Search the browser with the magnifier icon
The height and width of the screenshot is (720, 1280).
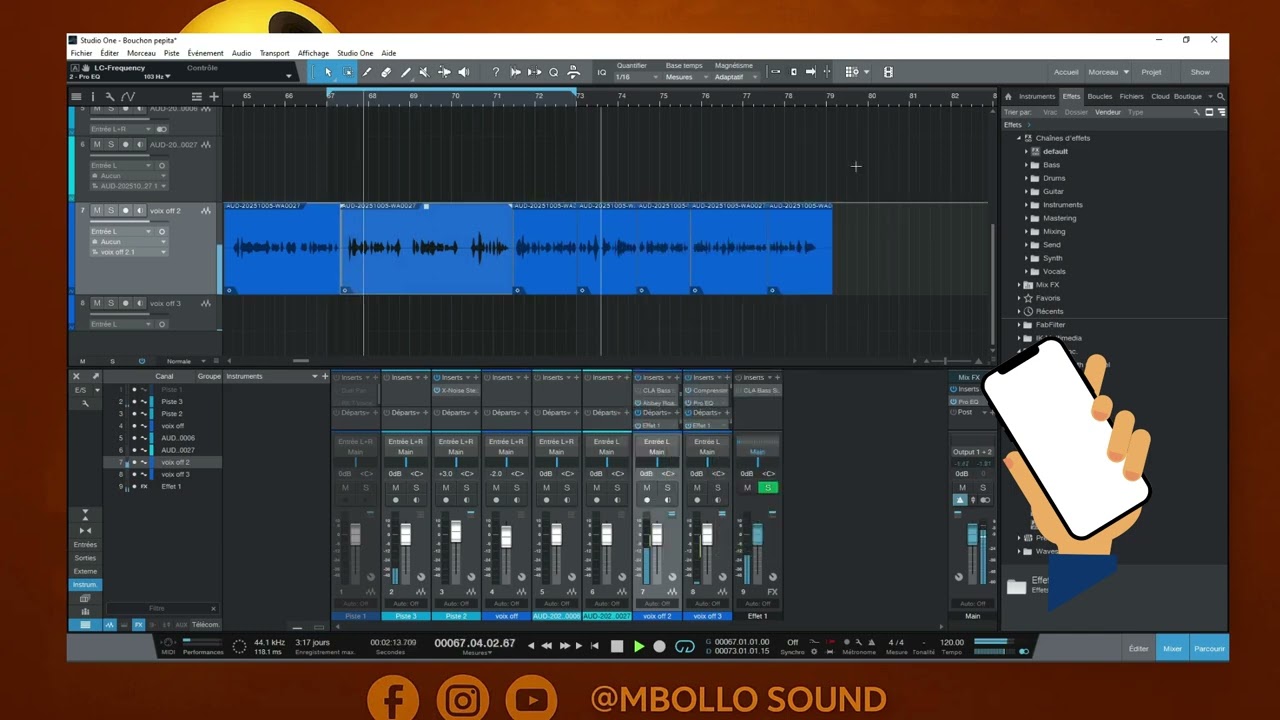[x=1220, y=97]
